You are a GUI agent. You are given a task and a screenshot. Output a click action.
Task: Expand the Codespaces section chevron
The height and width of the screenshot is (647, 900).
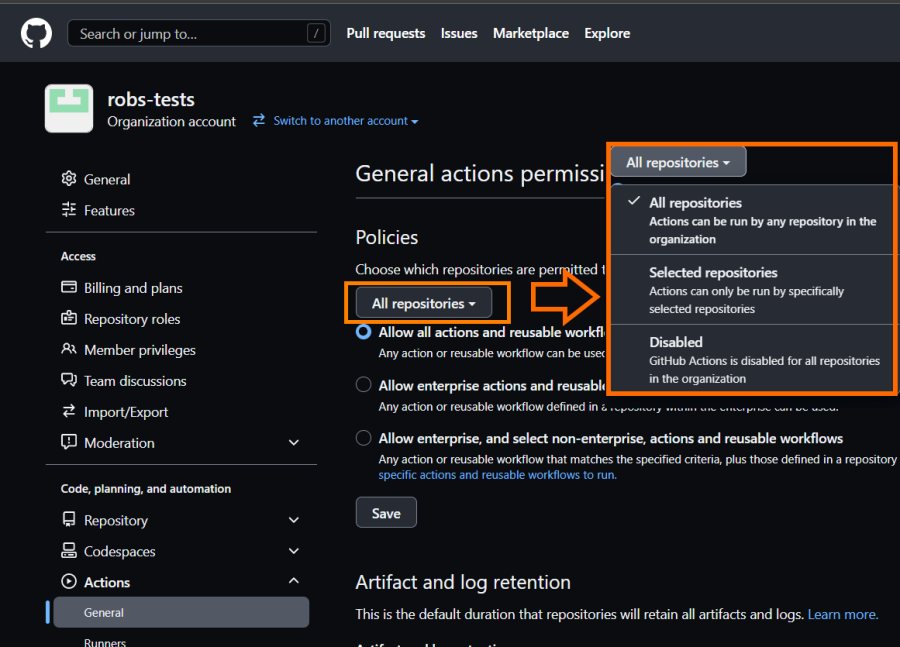(294, 551)
